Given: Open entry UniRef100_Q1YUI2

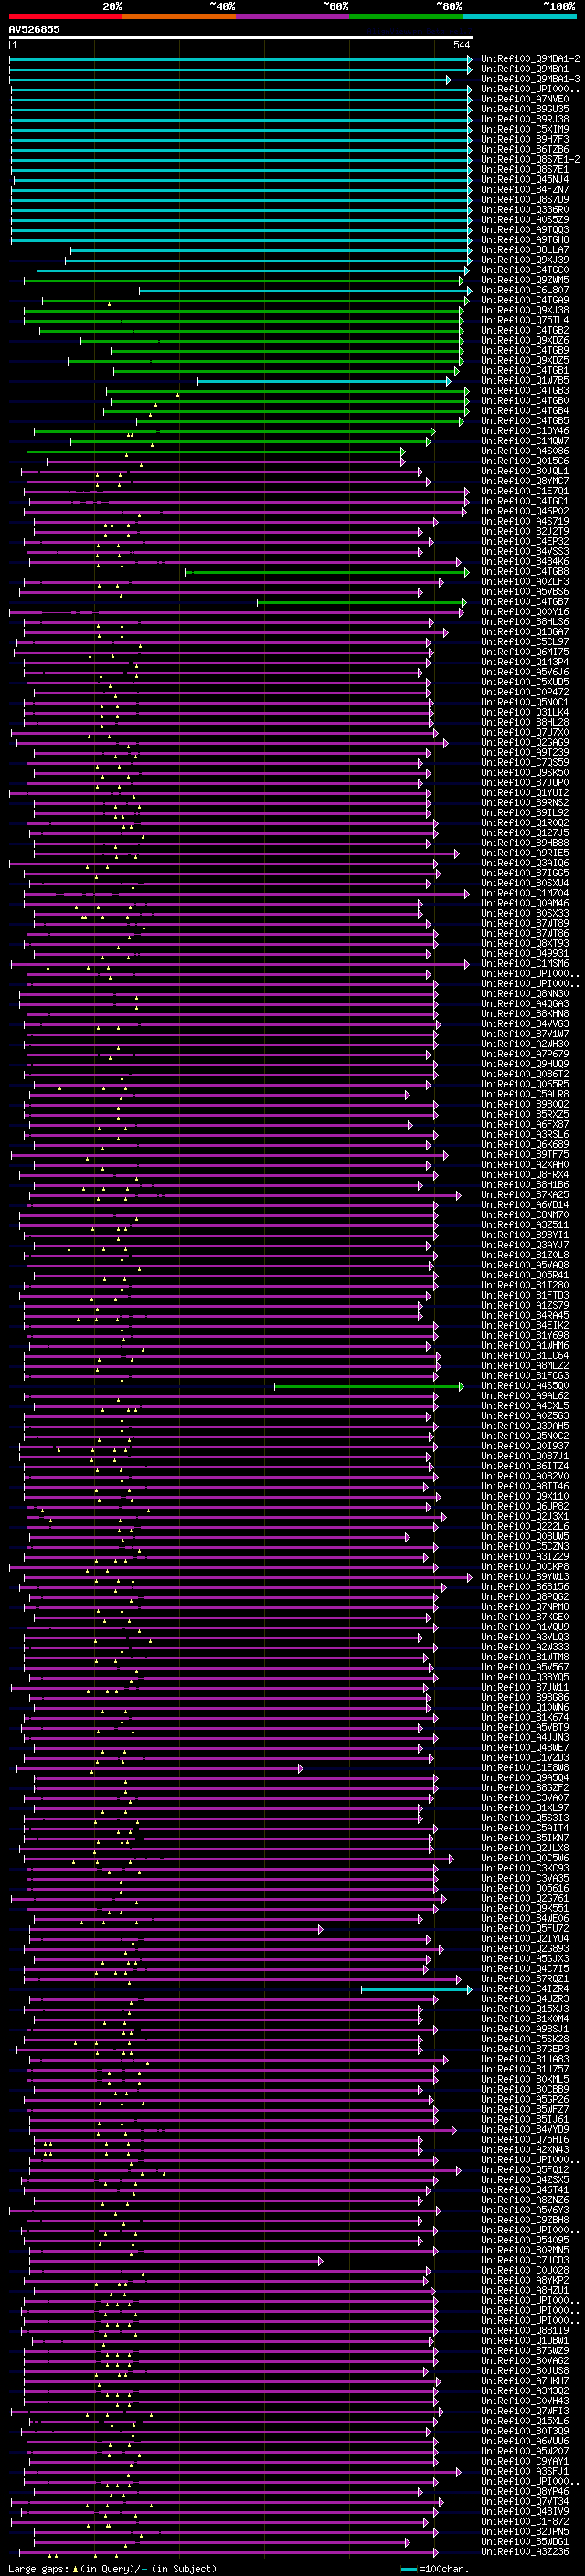Looking at the screenshot, I should pos(525,793).
